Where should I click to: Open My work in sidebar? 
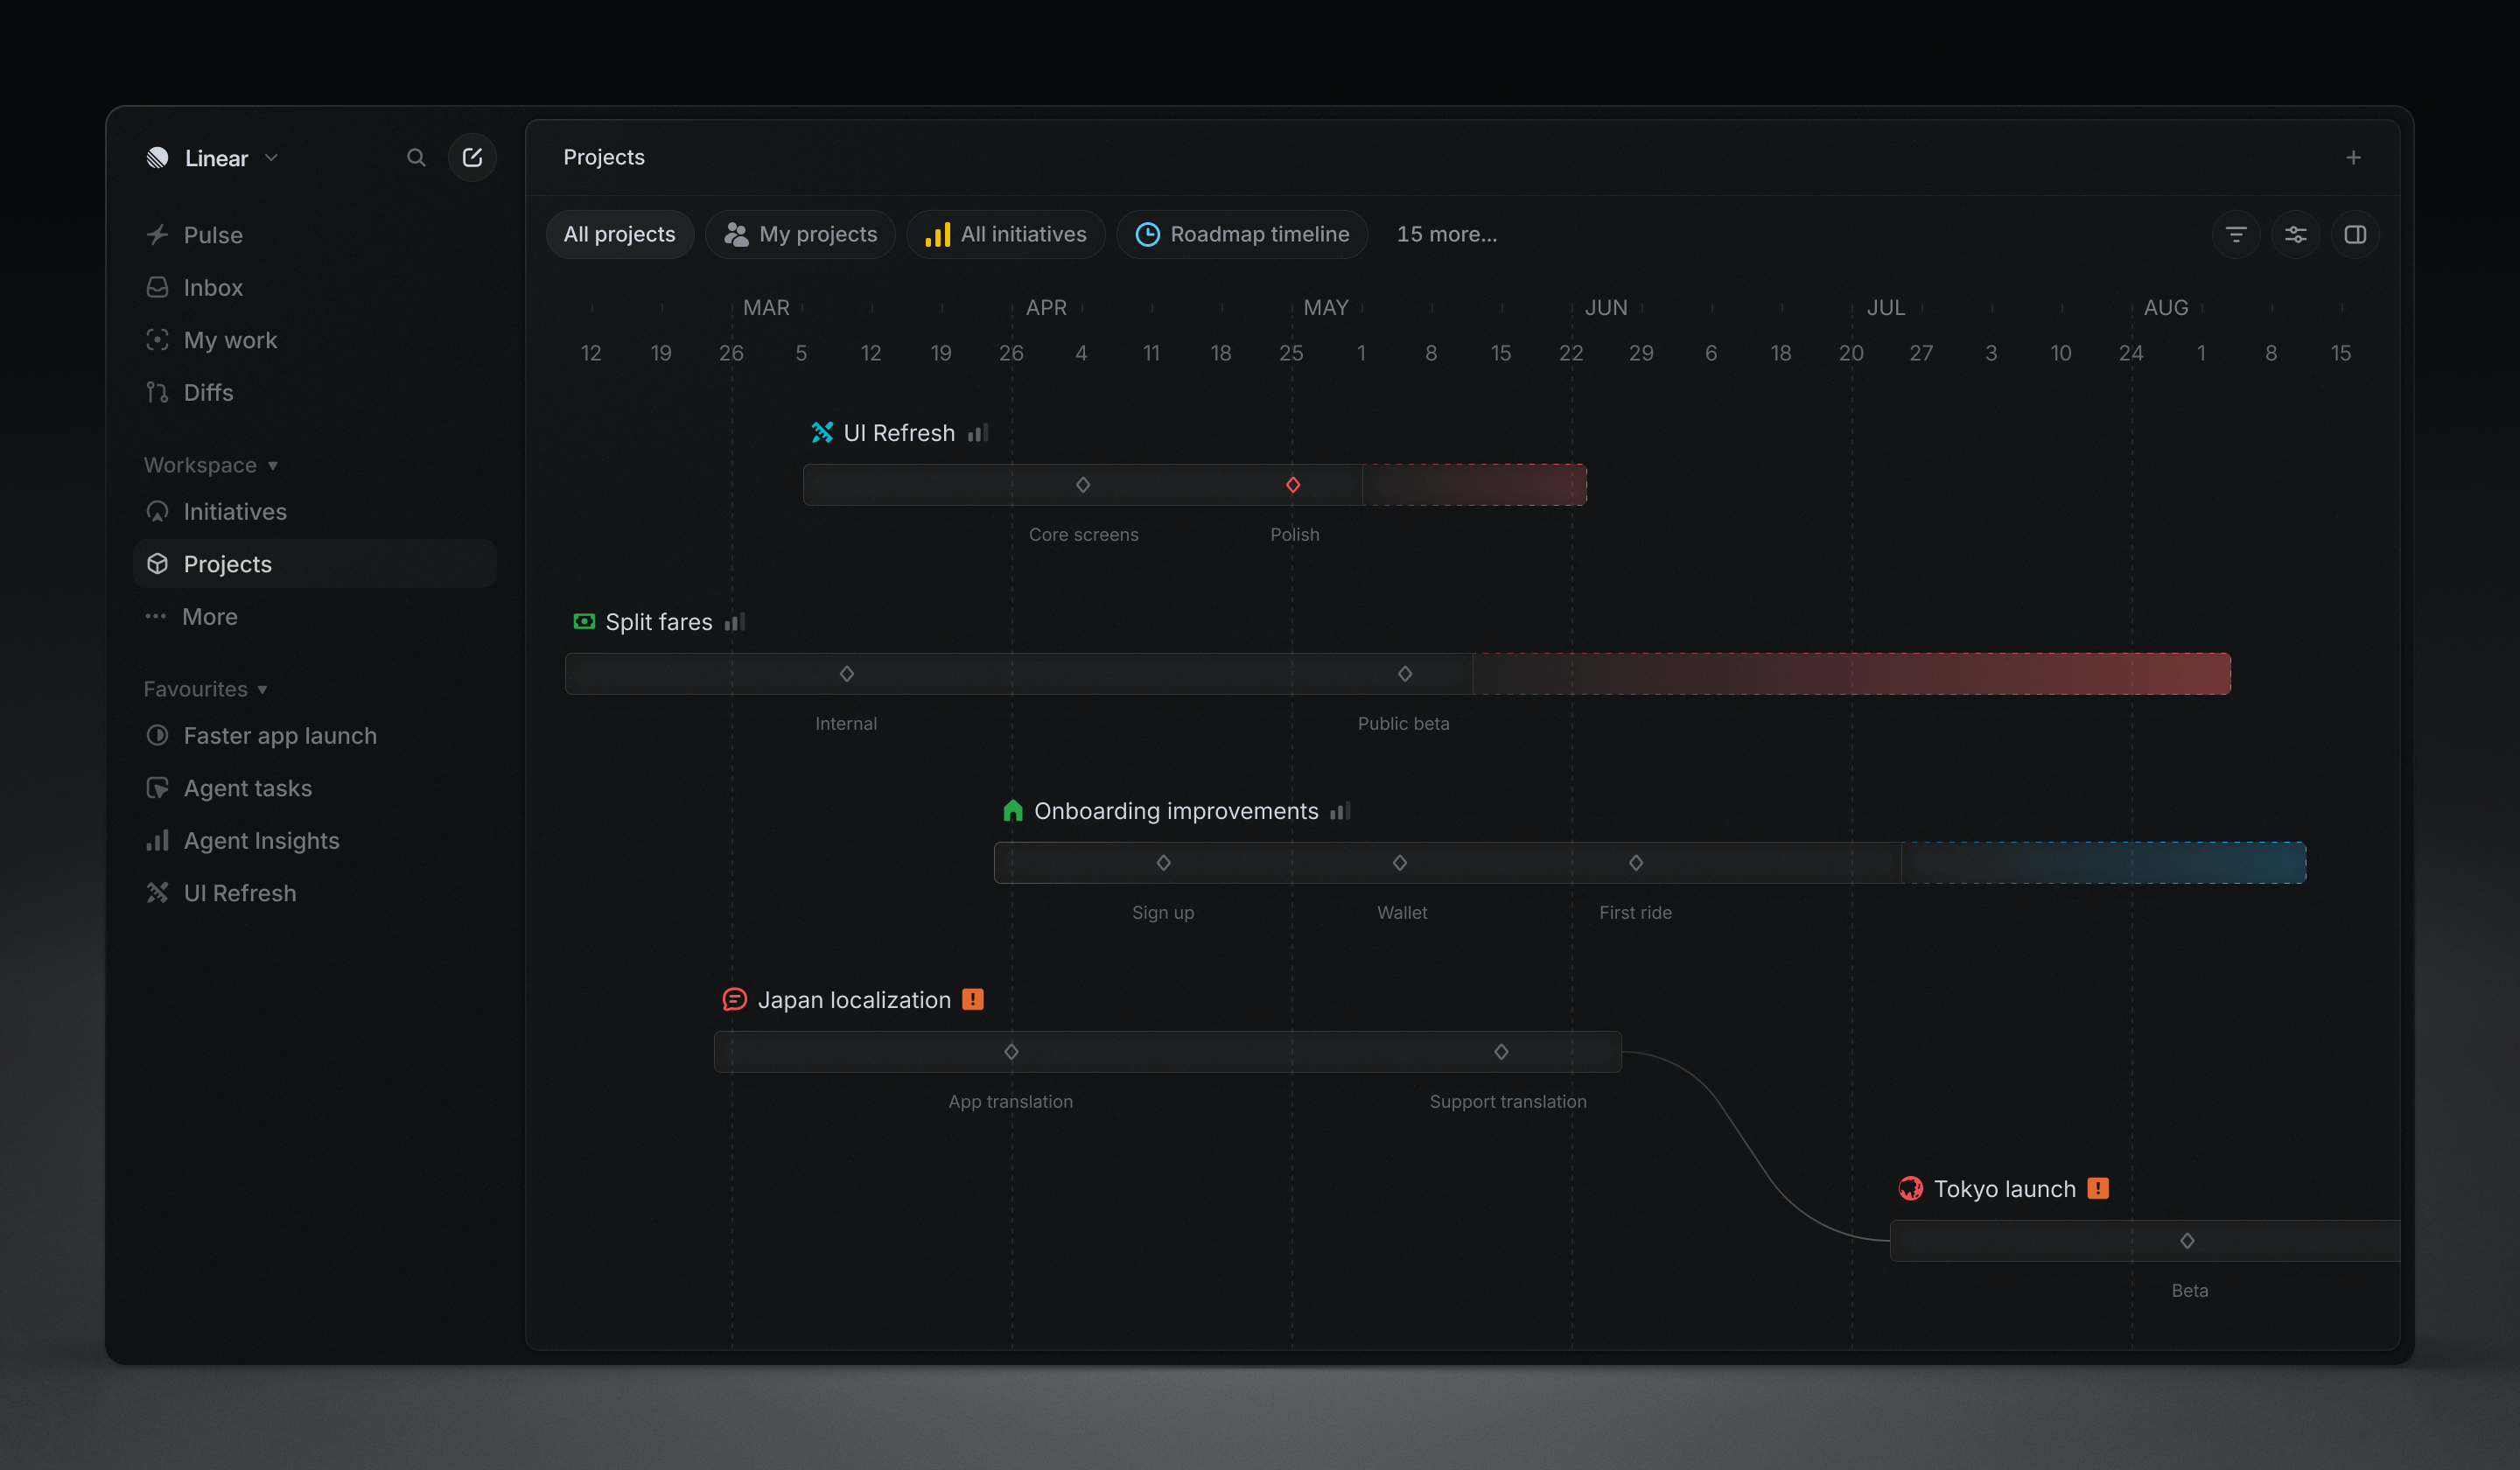[x=314, y=340]
